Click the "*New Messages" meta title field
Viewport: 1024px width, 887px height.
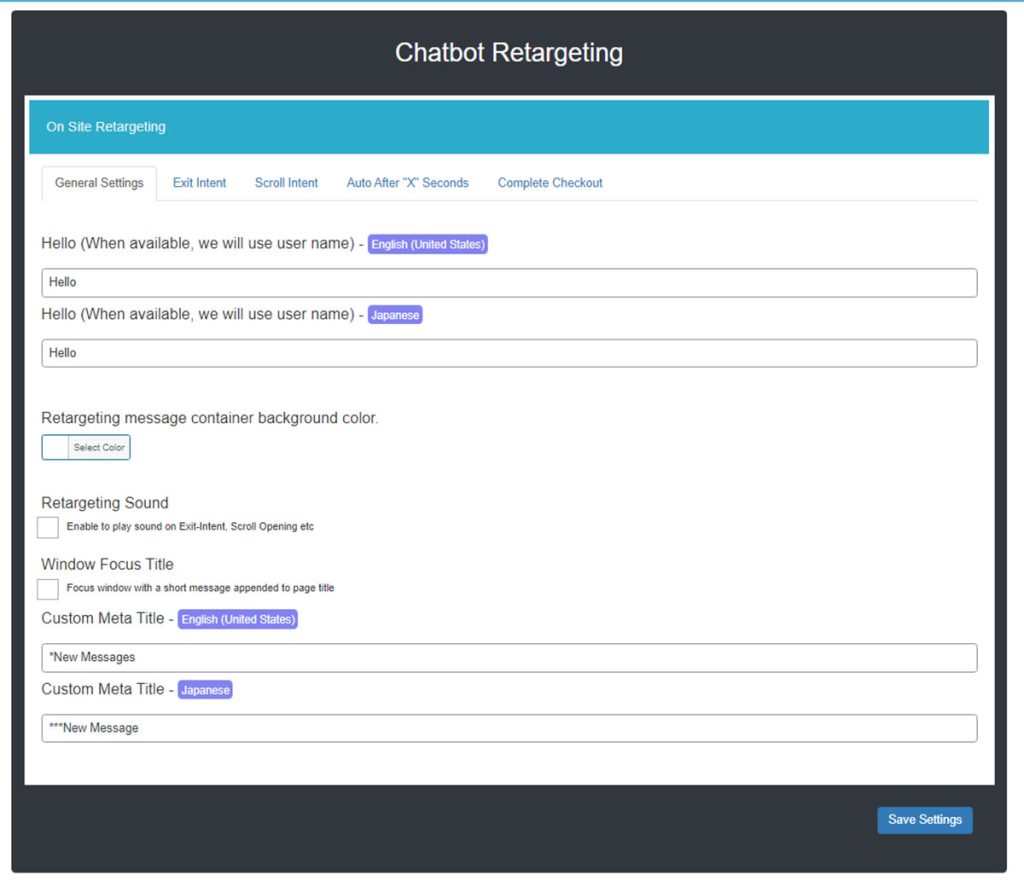[508, 657]
